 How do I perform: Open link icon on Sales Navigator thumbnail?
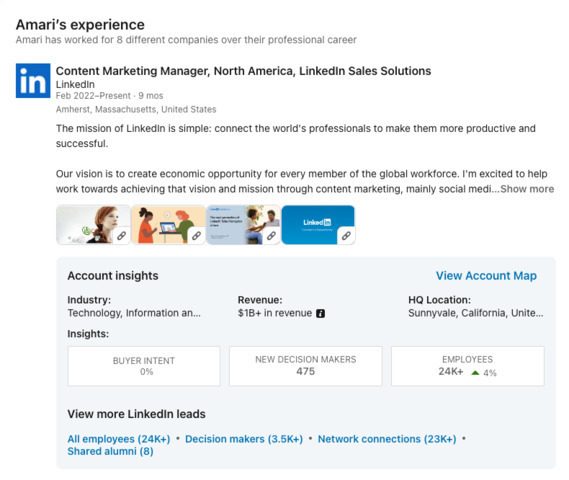click(271, 236)
